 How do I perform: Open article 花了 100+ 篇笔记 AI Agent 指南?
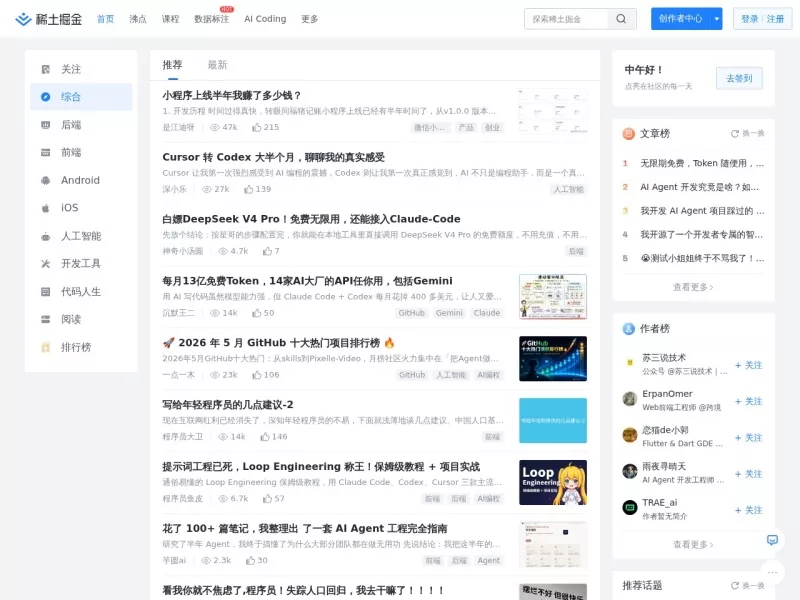pyautogui.click(x=305, y=529)
